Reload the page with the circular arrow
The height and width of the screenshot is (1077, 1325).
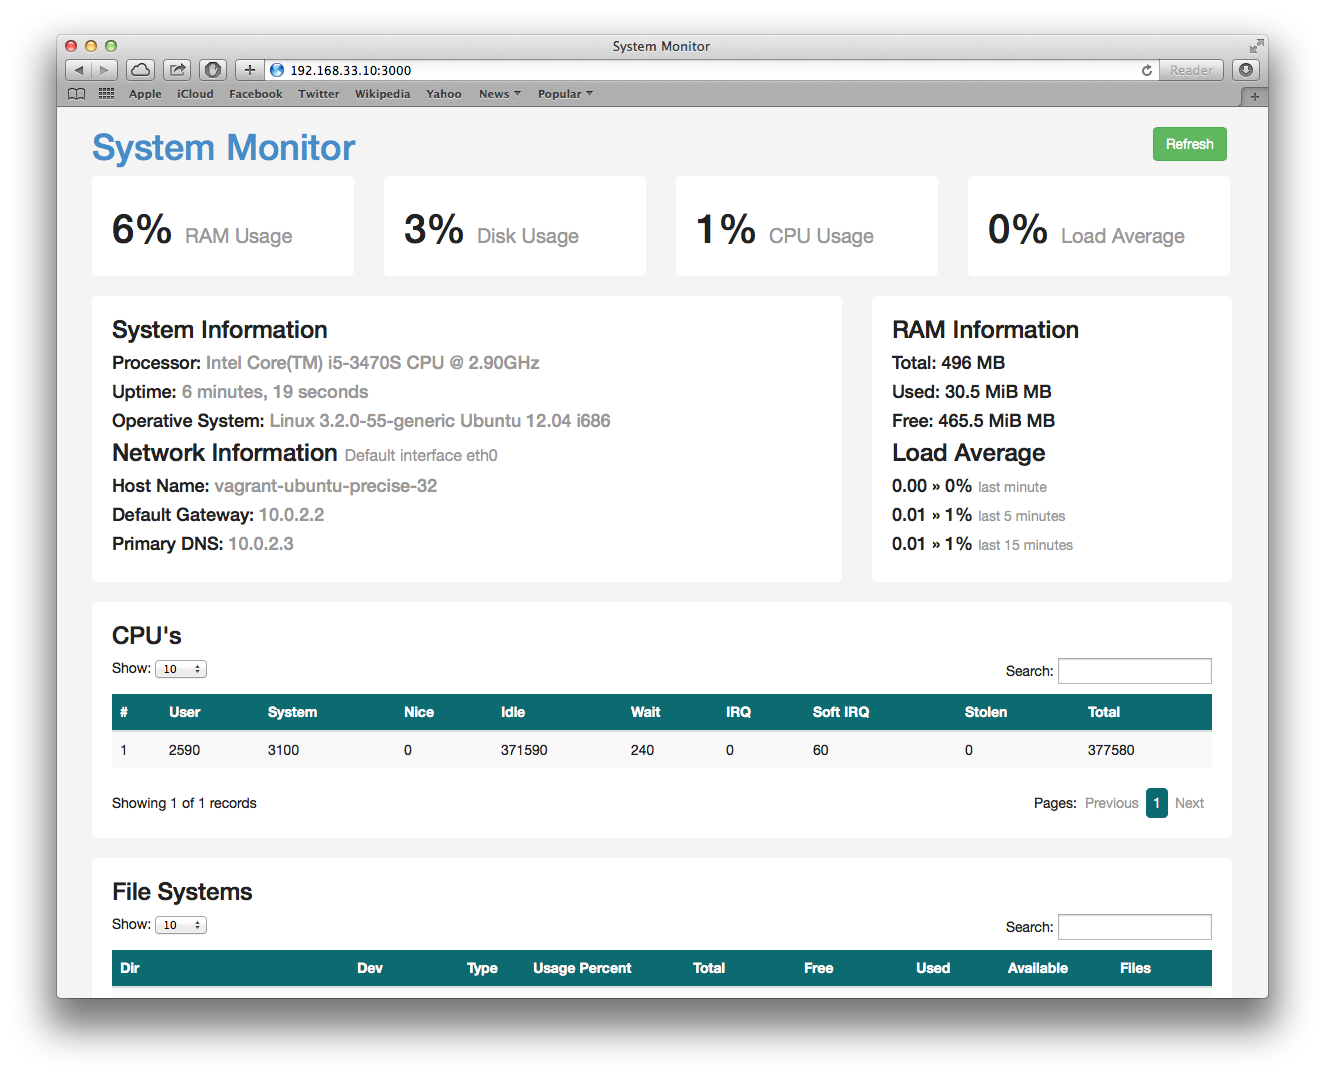pyautogui.click(x=1147, y=70)
